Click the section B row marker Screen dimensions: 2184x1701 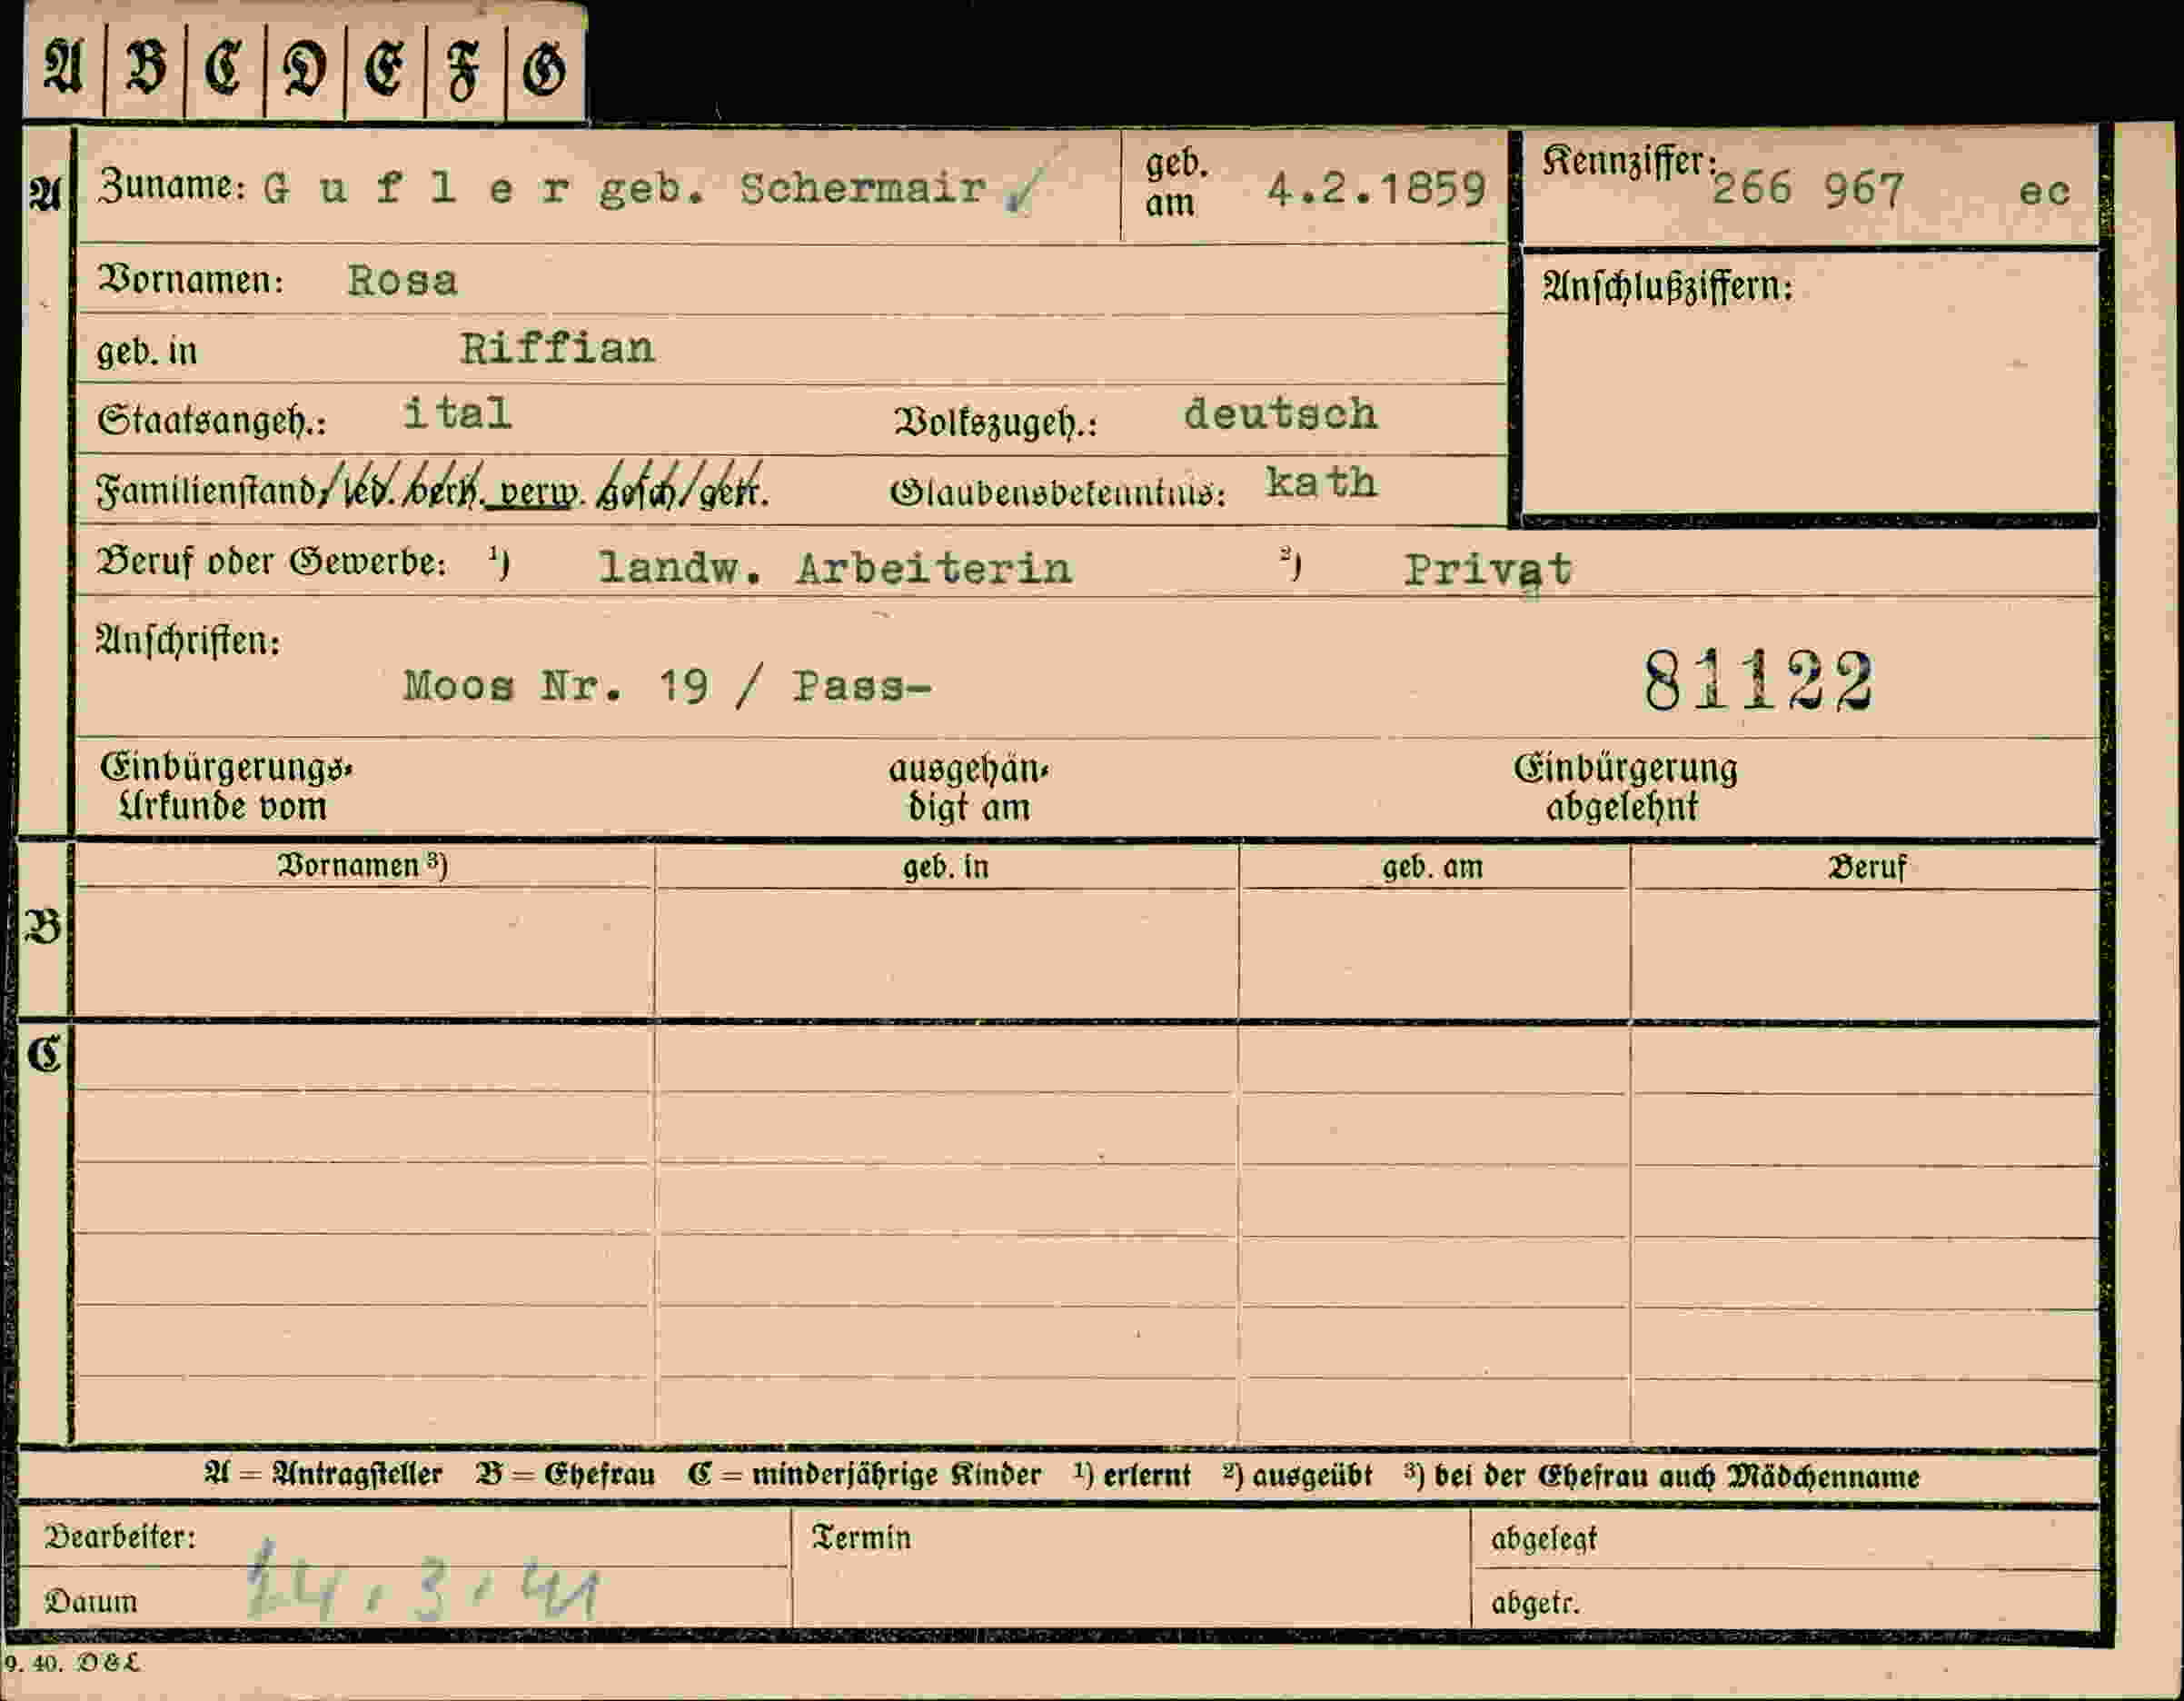pyautogui.click(x=44, y=927)
